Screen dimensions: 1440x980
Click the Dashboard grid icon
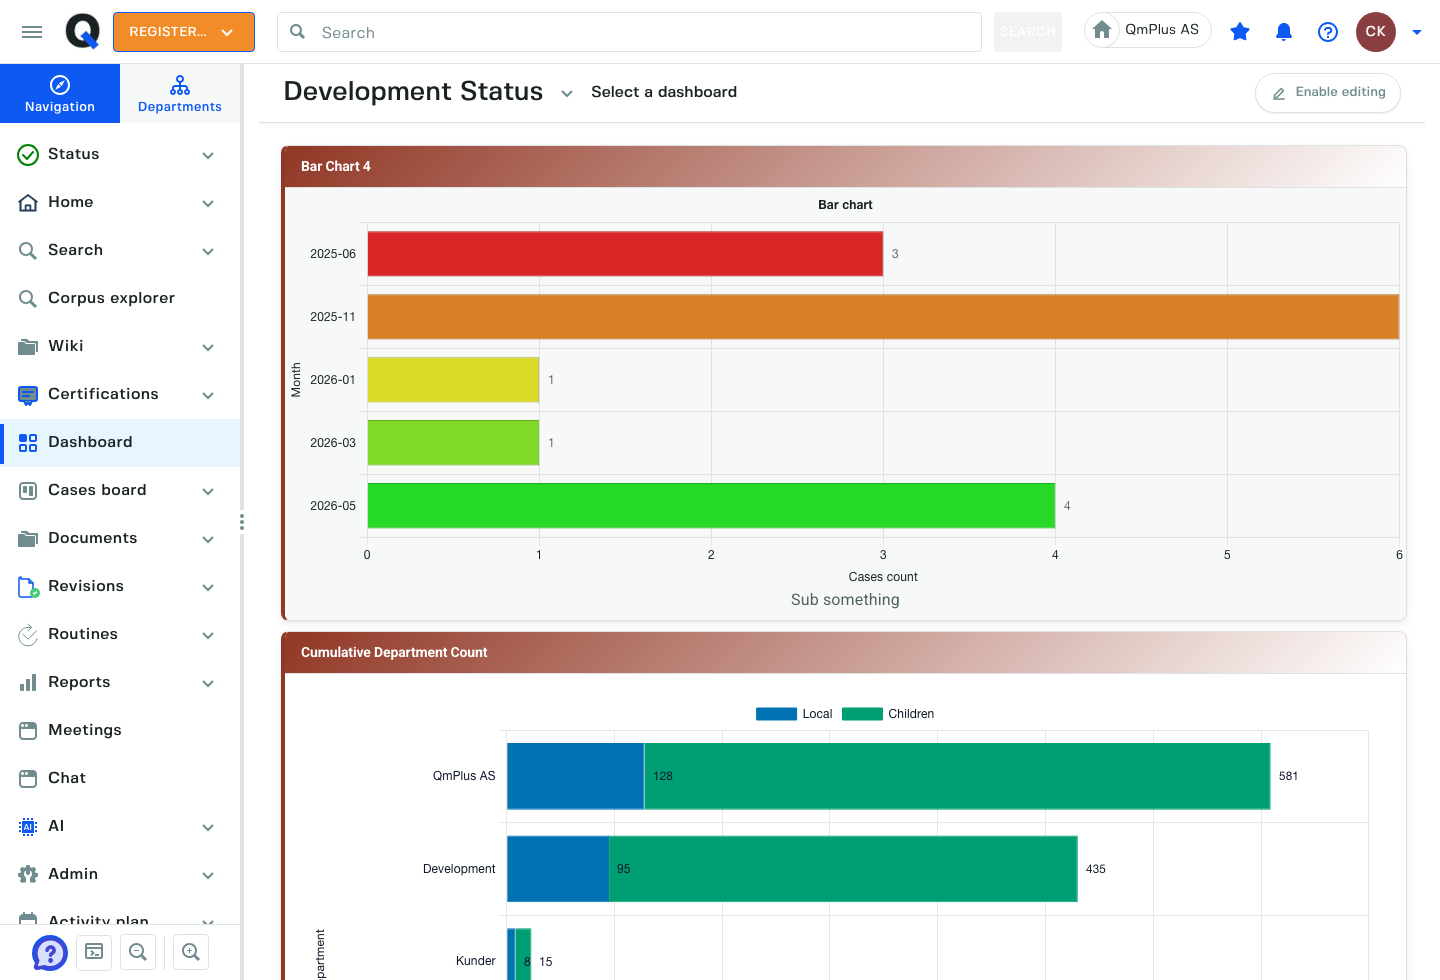[28, 442]
